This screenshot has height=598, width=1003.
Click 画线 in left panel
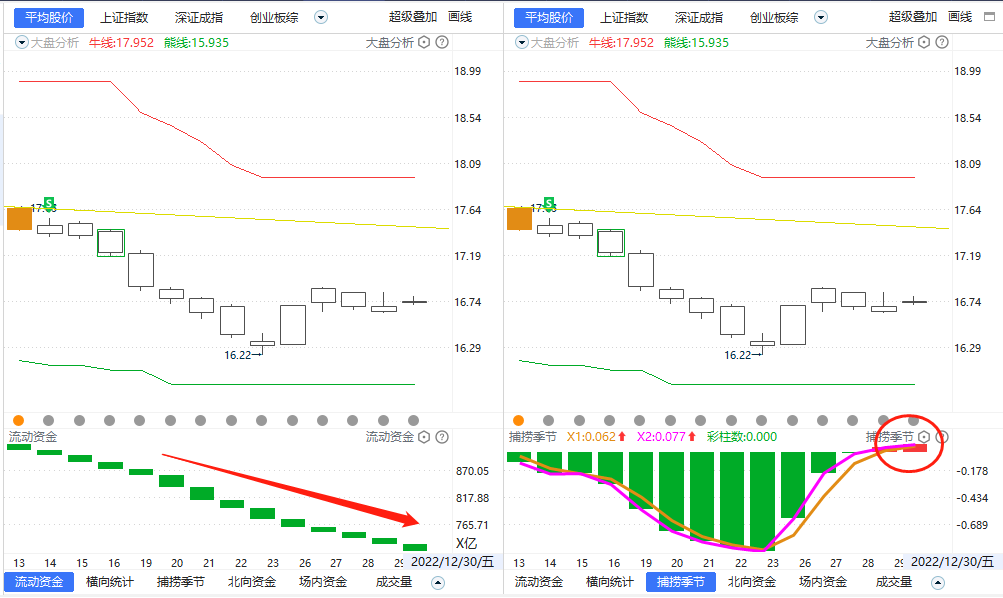(x=460, y=17)
